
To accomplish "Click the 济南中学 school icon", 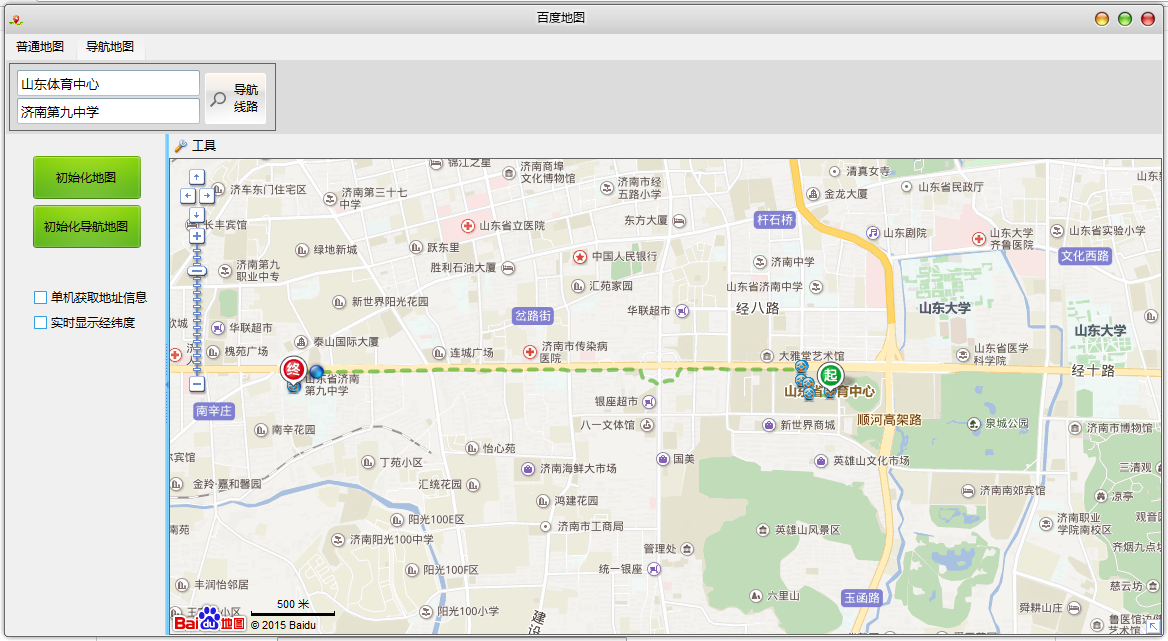I will pos(759,262).
